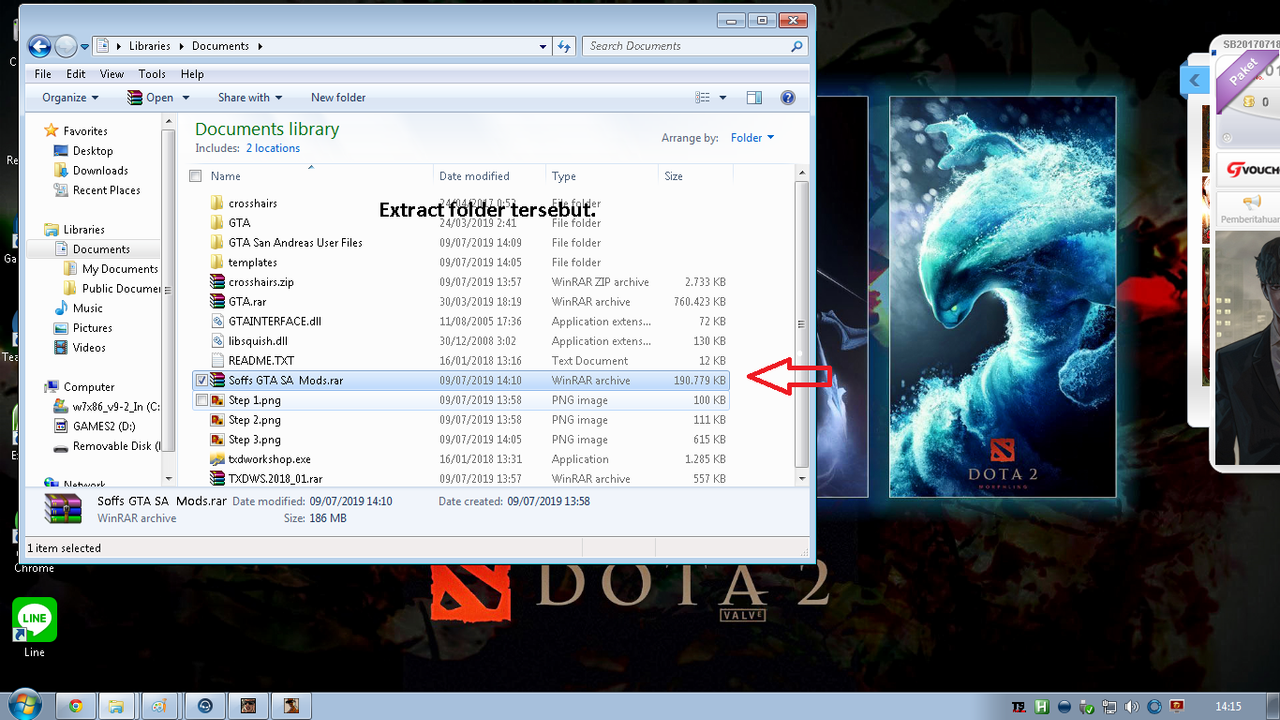
Task: Uncheck the Soffs GTA SA Mods.rar checkbox
Action: click(202, 381)
